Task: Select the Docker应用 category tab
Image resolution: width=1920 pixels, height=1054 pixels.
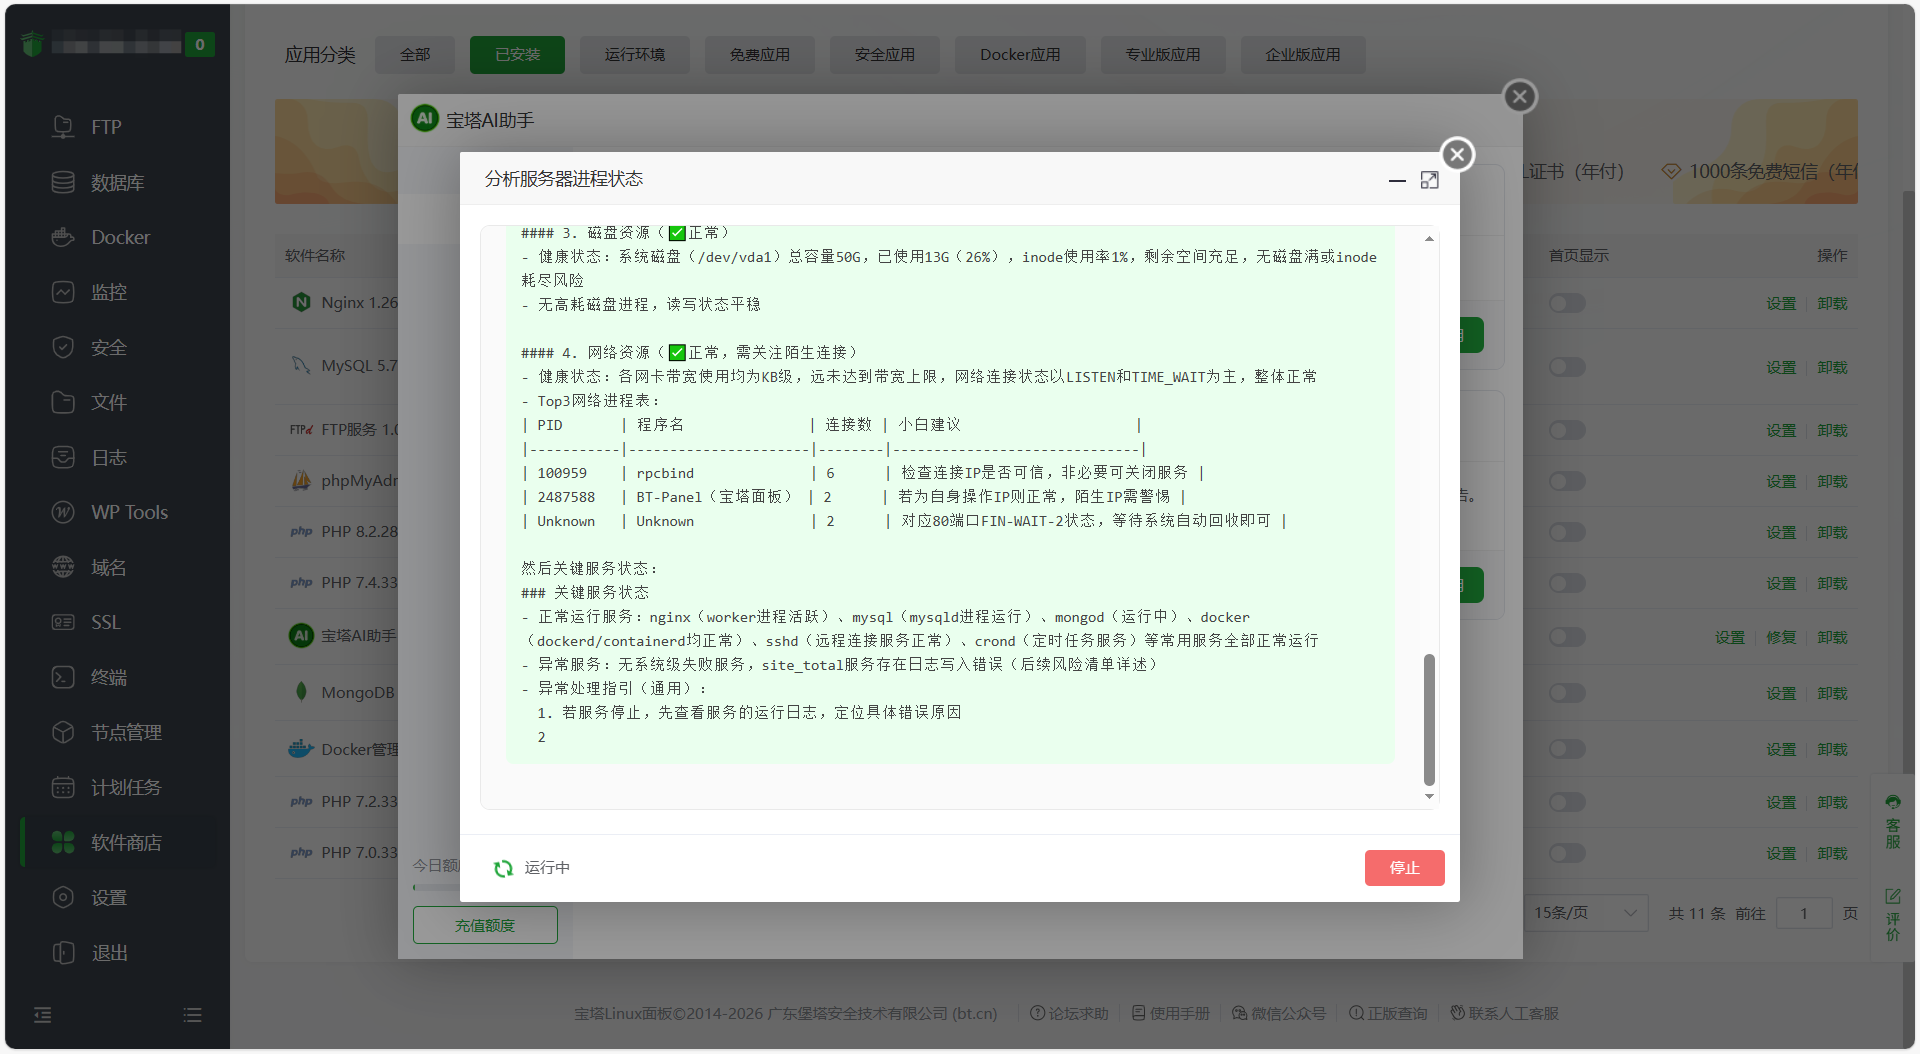Action: [1020, 55]
